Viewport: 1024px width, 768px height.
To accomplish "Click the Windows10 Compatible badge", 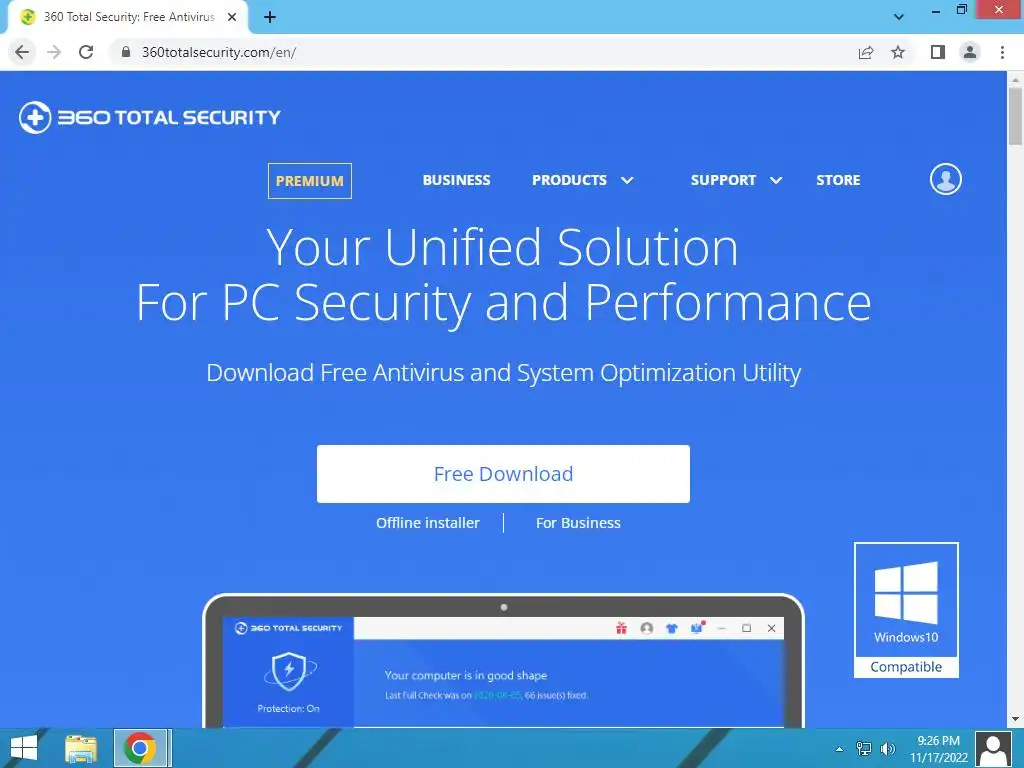I will [x=906, y=609].
